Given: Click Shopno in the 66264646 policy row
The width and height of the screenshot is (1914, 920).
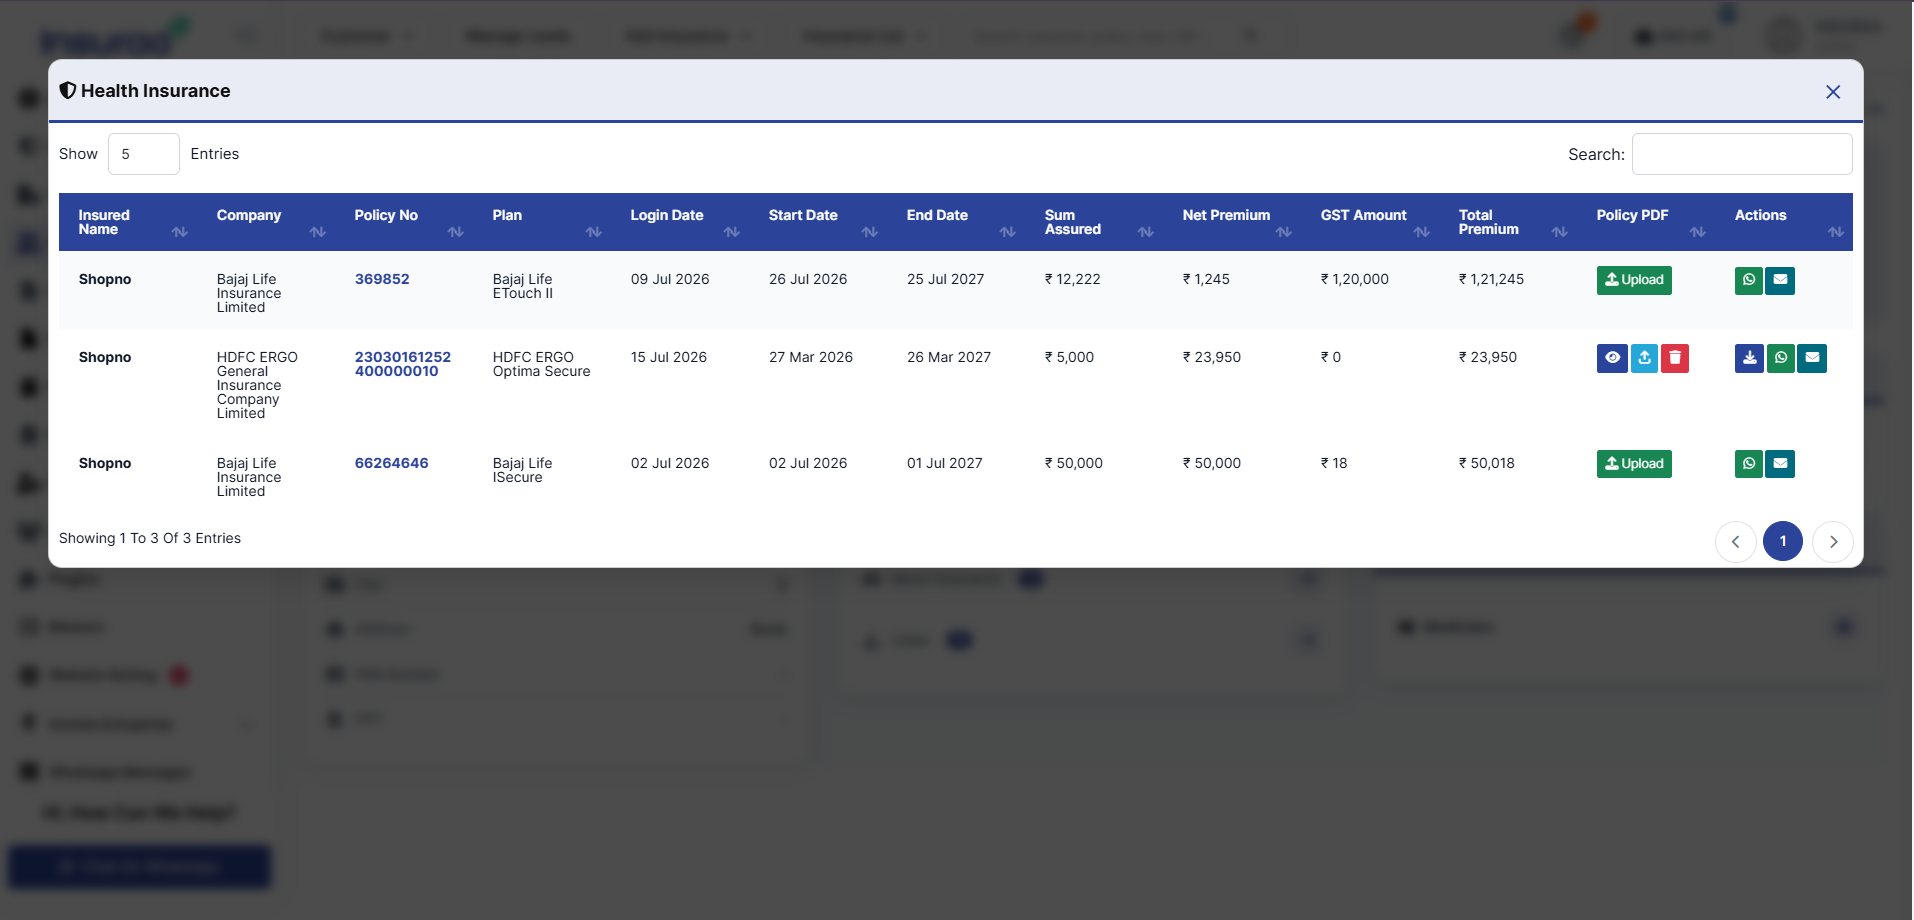Looking at the screenshot, I should (x=105, y=463).
